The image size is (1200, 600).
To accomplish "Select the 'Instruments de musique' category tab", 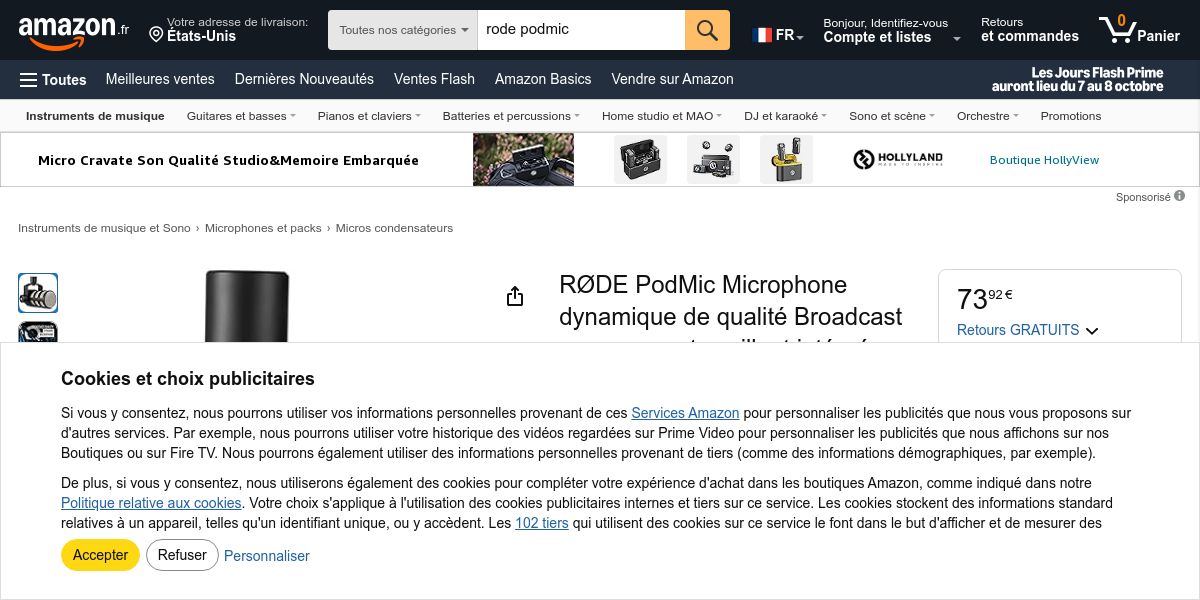I will pyautogui.click(x=95, y=116).
